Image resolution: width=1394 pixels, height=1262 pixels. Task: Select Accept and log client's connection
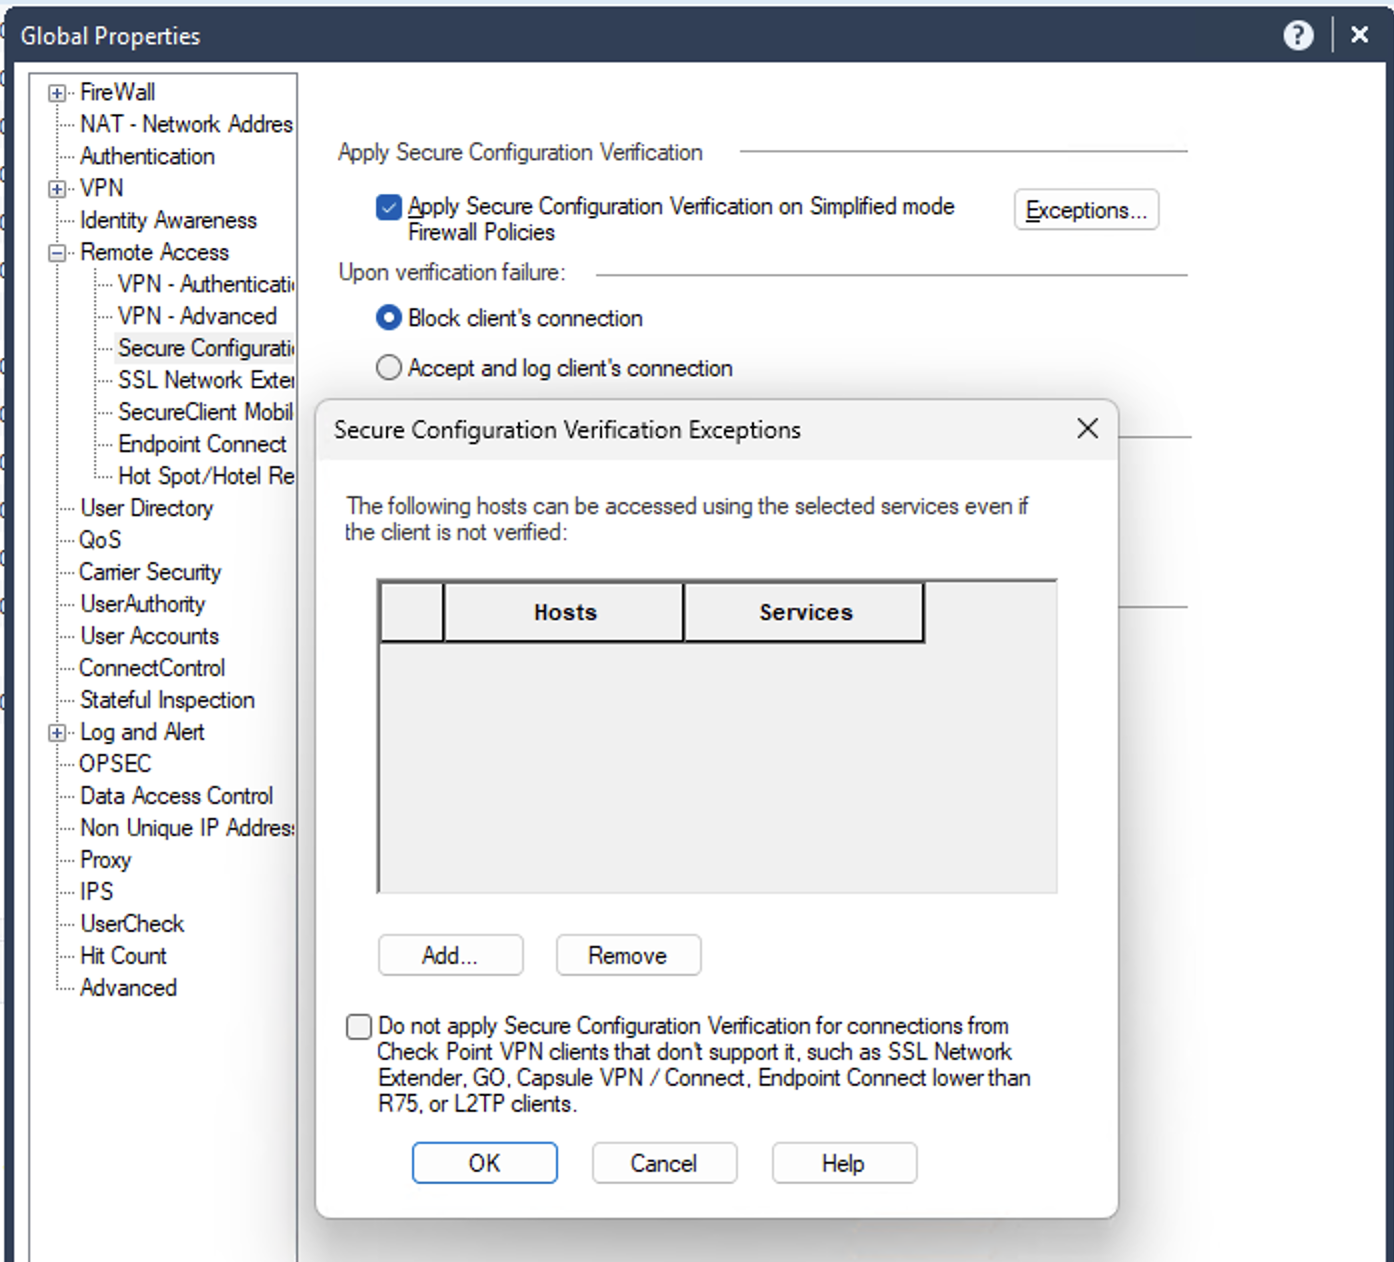click(389, 367)
